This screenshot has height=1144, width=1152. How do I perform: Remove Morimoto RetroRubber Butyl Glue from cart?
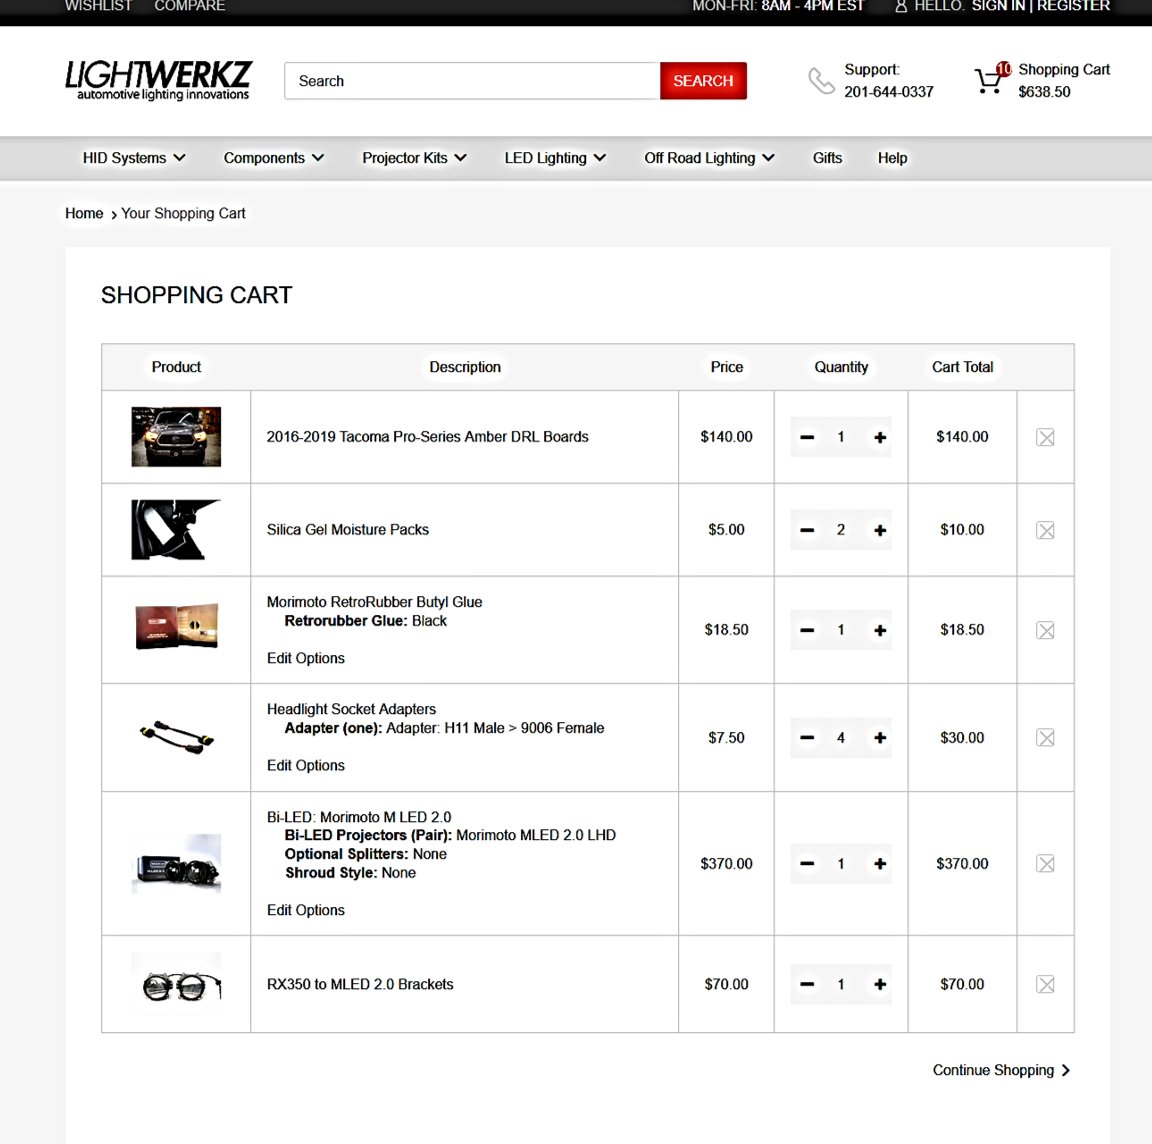(x=1045, y=630)
